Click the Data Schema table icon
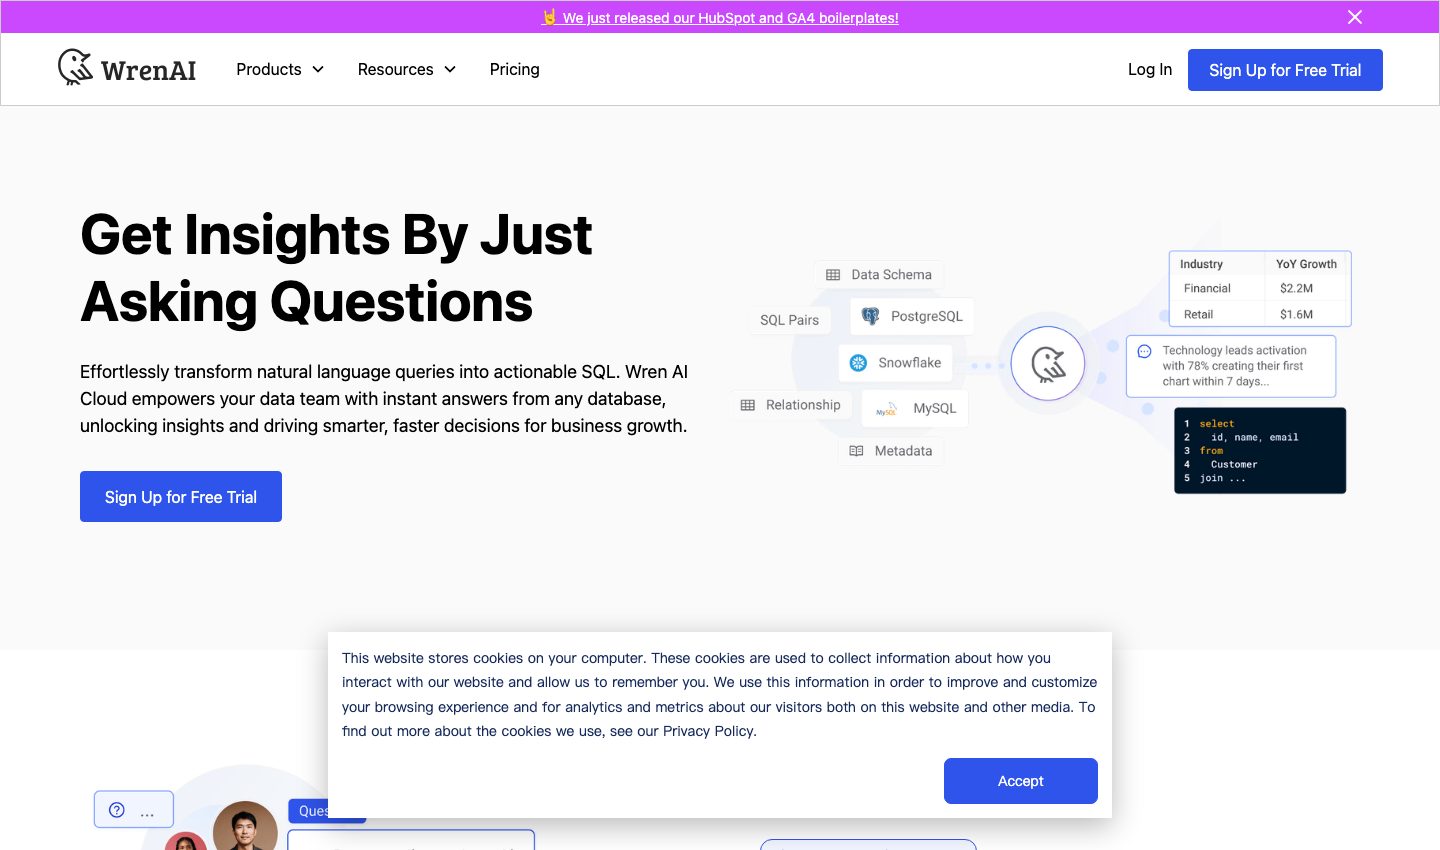Screen dimensions: 1440x850 pos(833,275)
